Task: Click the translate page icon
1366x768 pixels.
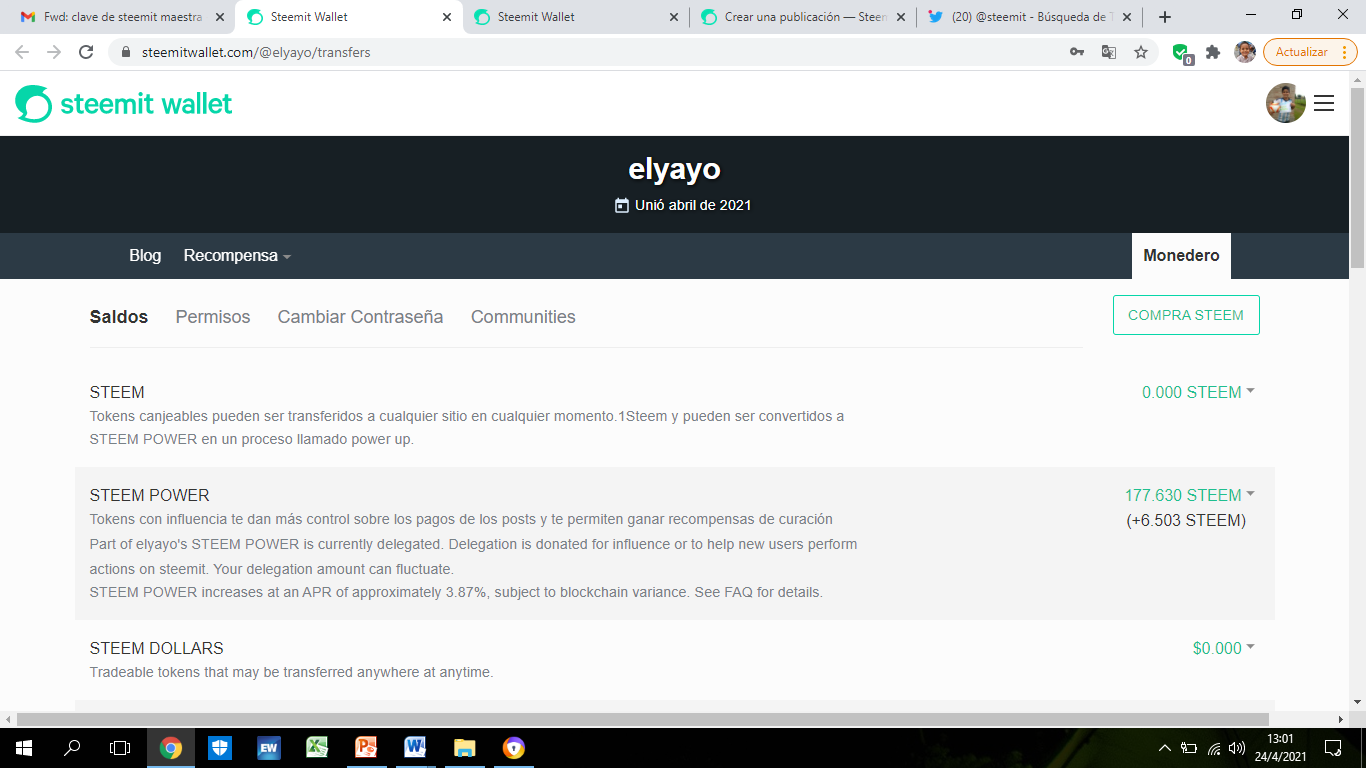Action: (x=1109, y=52)
